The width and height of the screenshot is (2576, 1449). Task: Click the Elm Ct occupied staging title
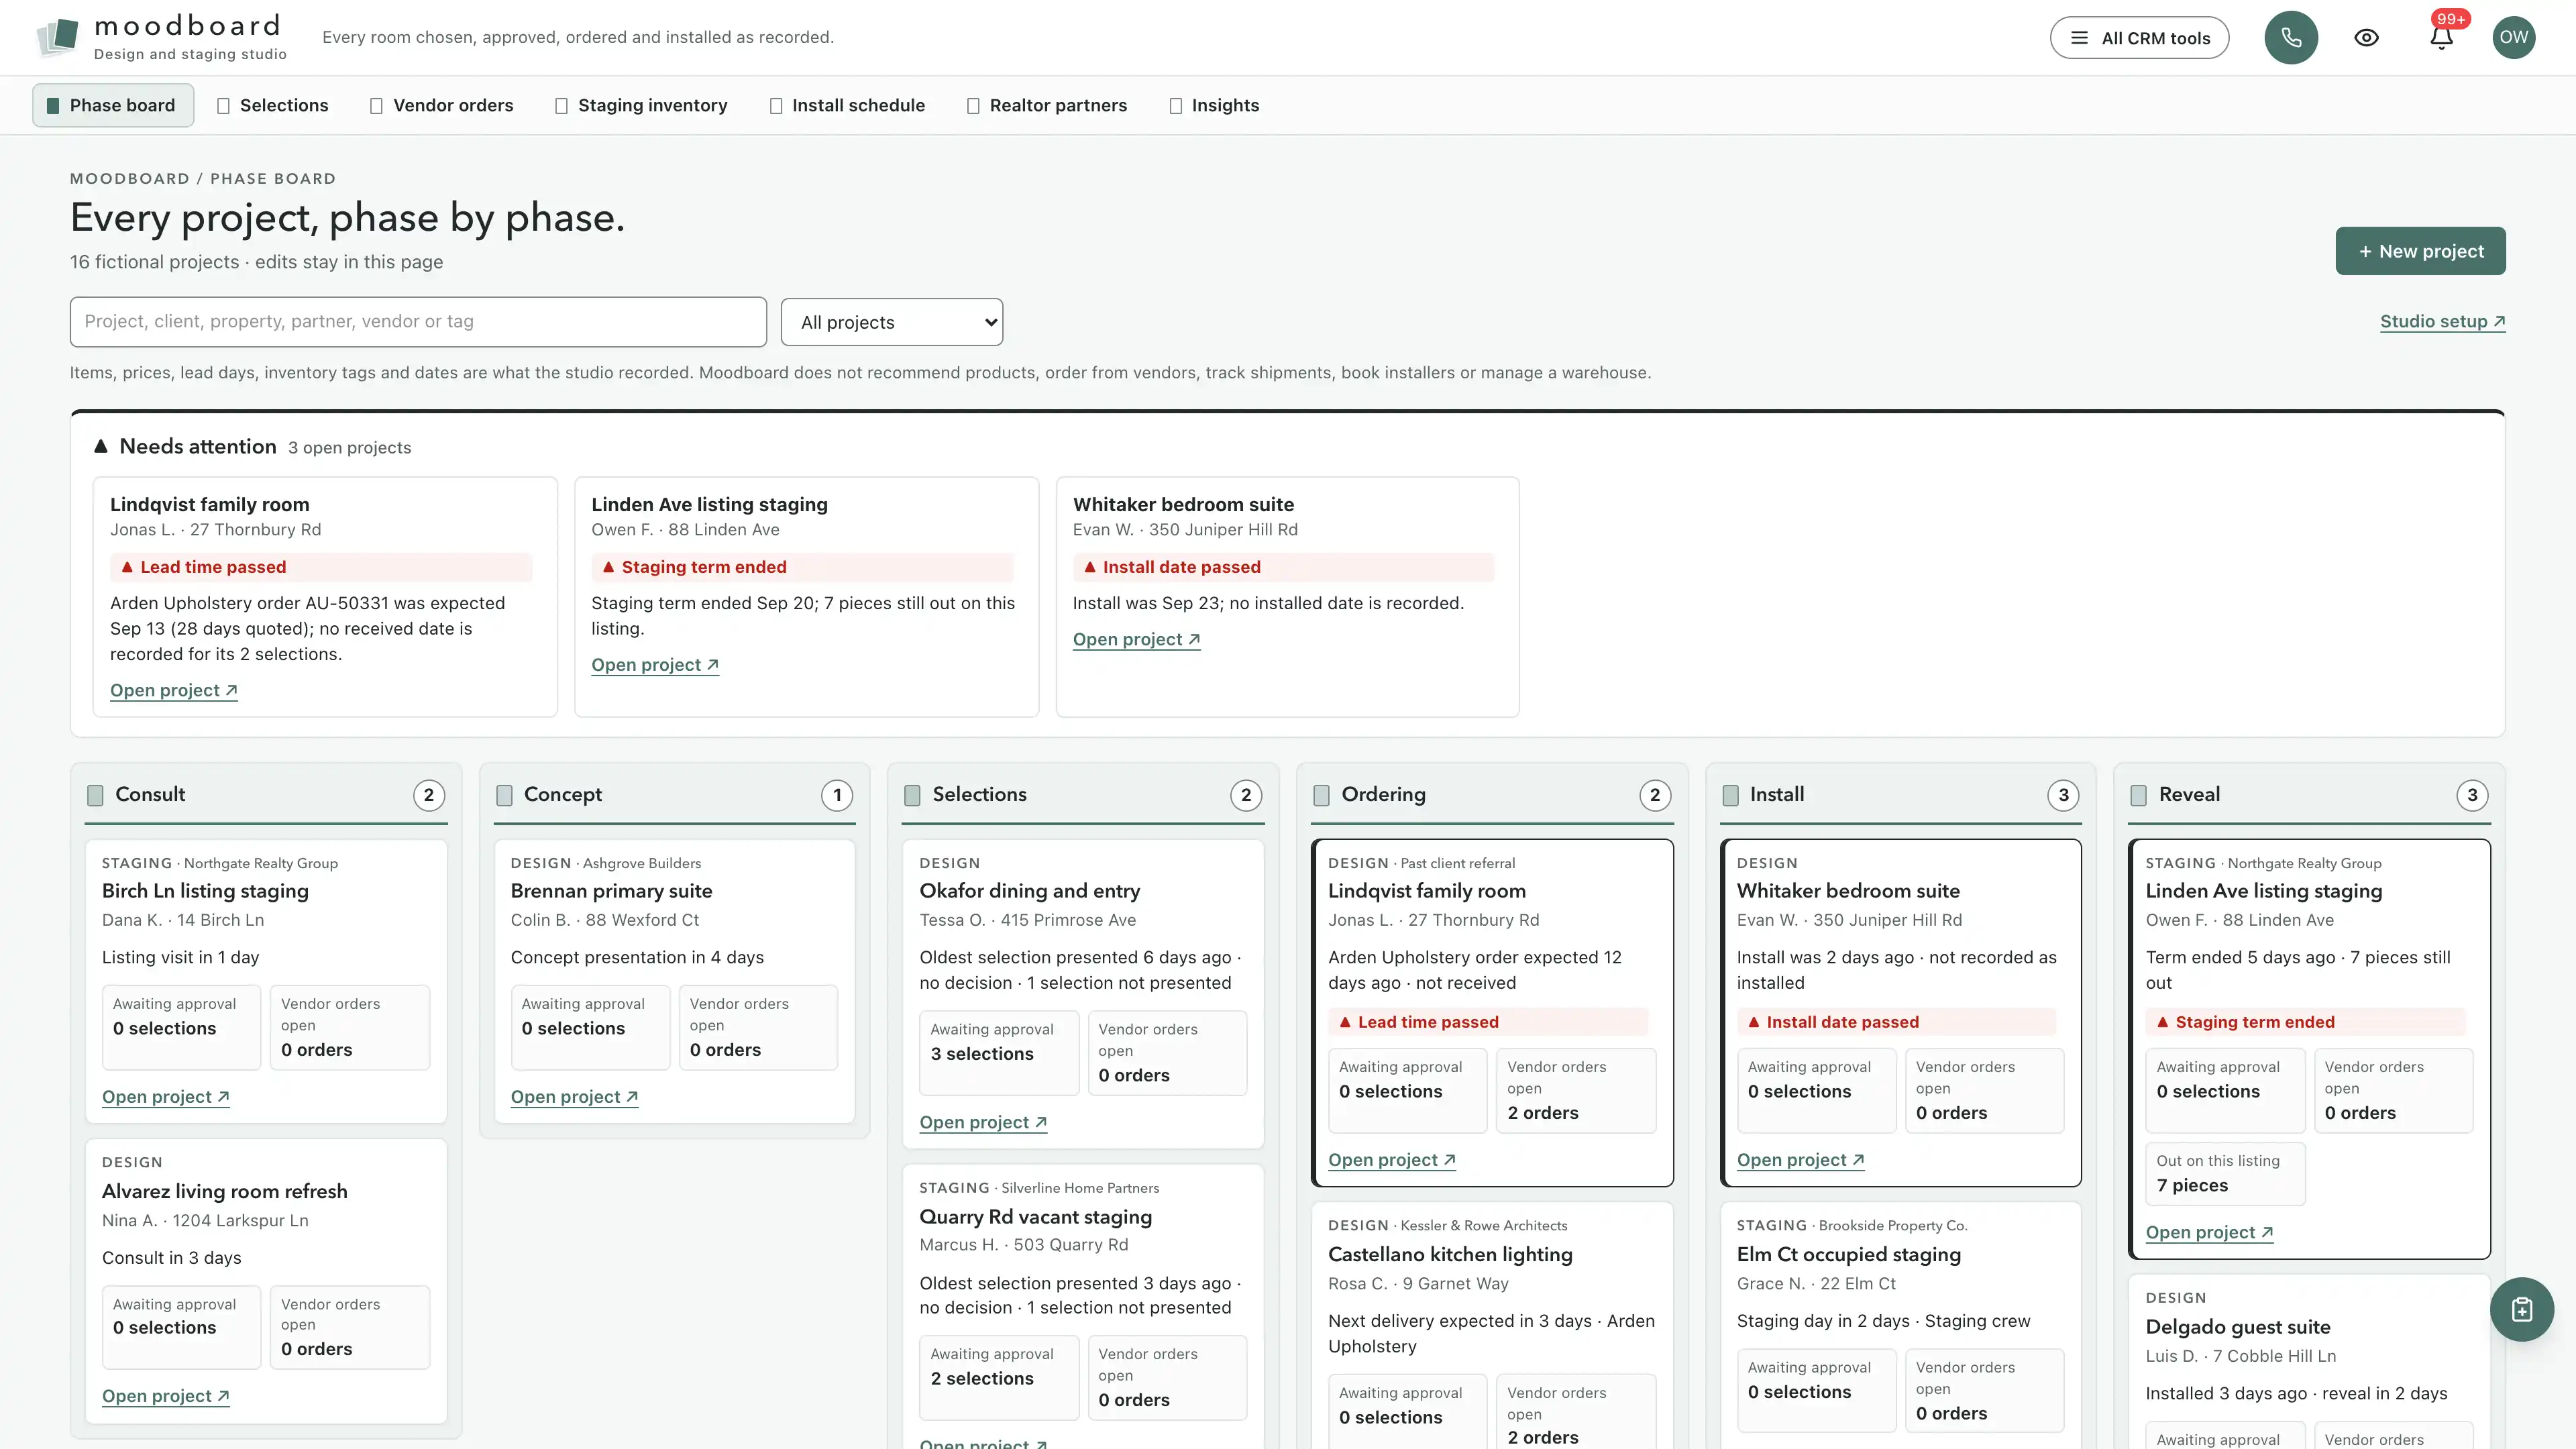[1849, 1254]
